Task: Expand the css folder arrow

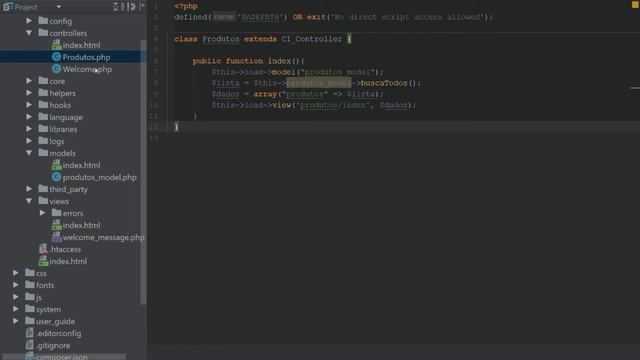Action: click(x=16, y=273)
